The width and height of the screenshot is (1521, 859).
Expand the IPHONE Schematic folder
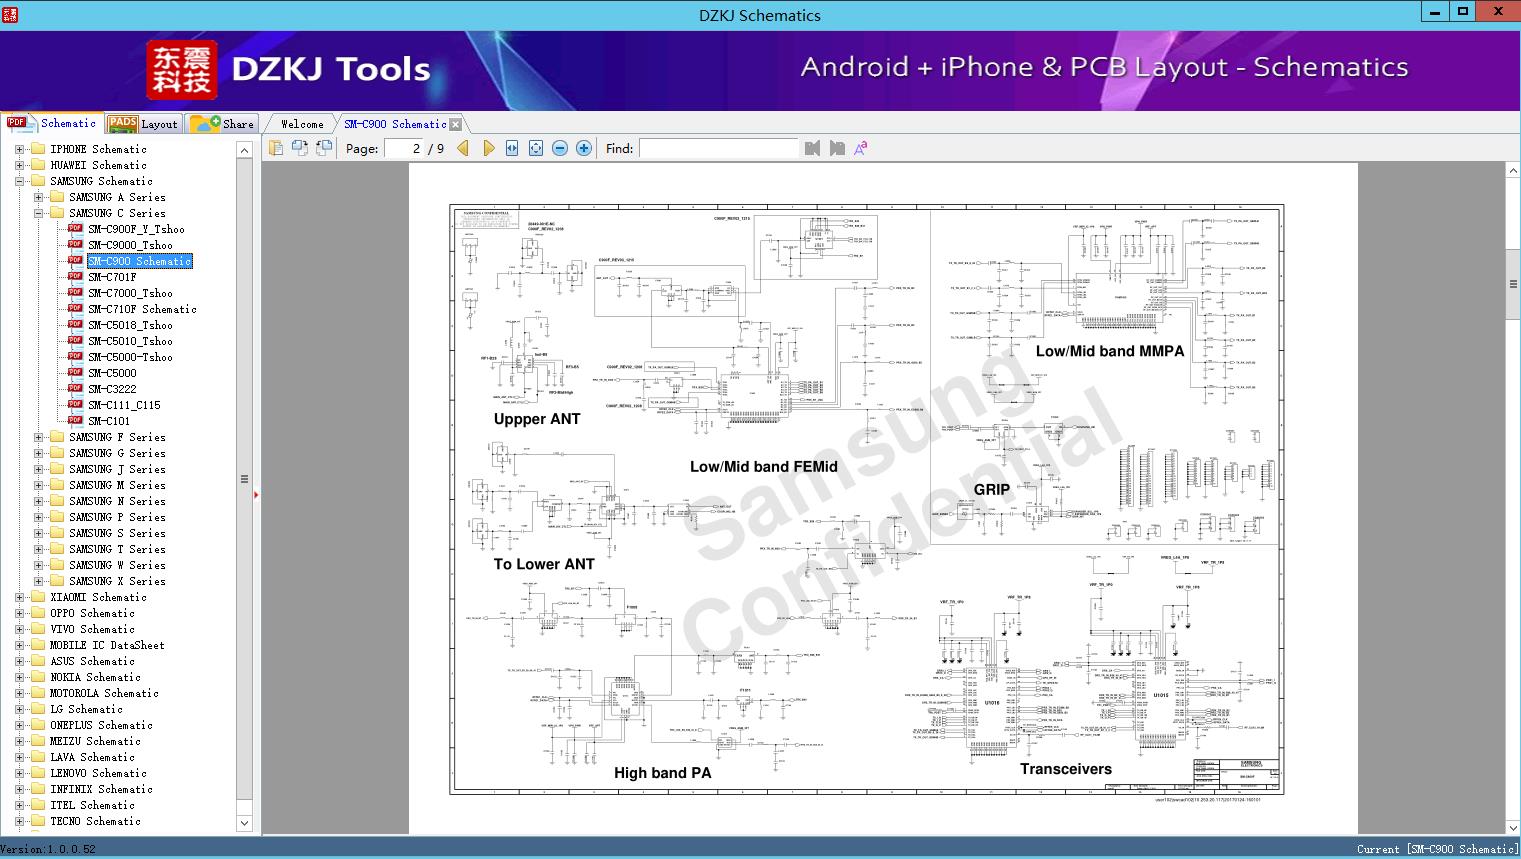(19, 149)
